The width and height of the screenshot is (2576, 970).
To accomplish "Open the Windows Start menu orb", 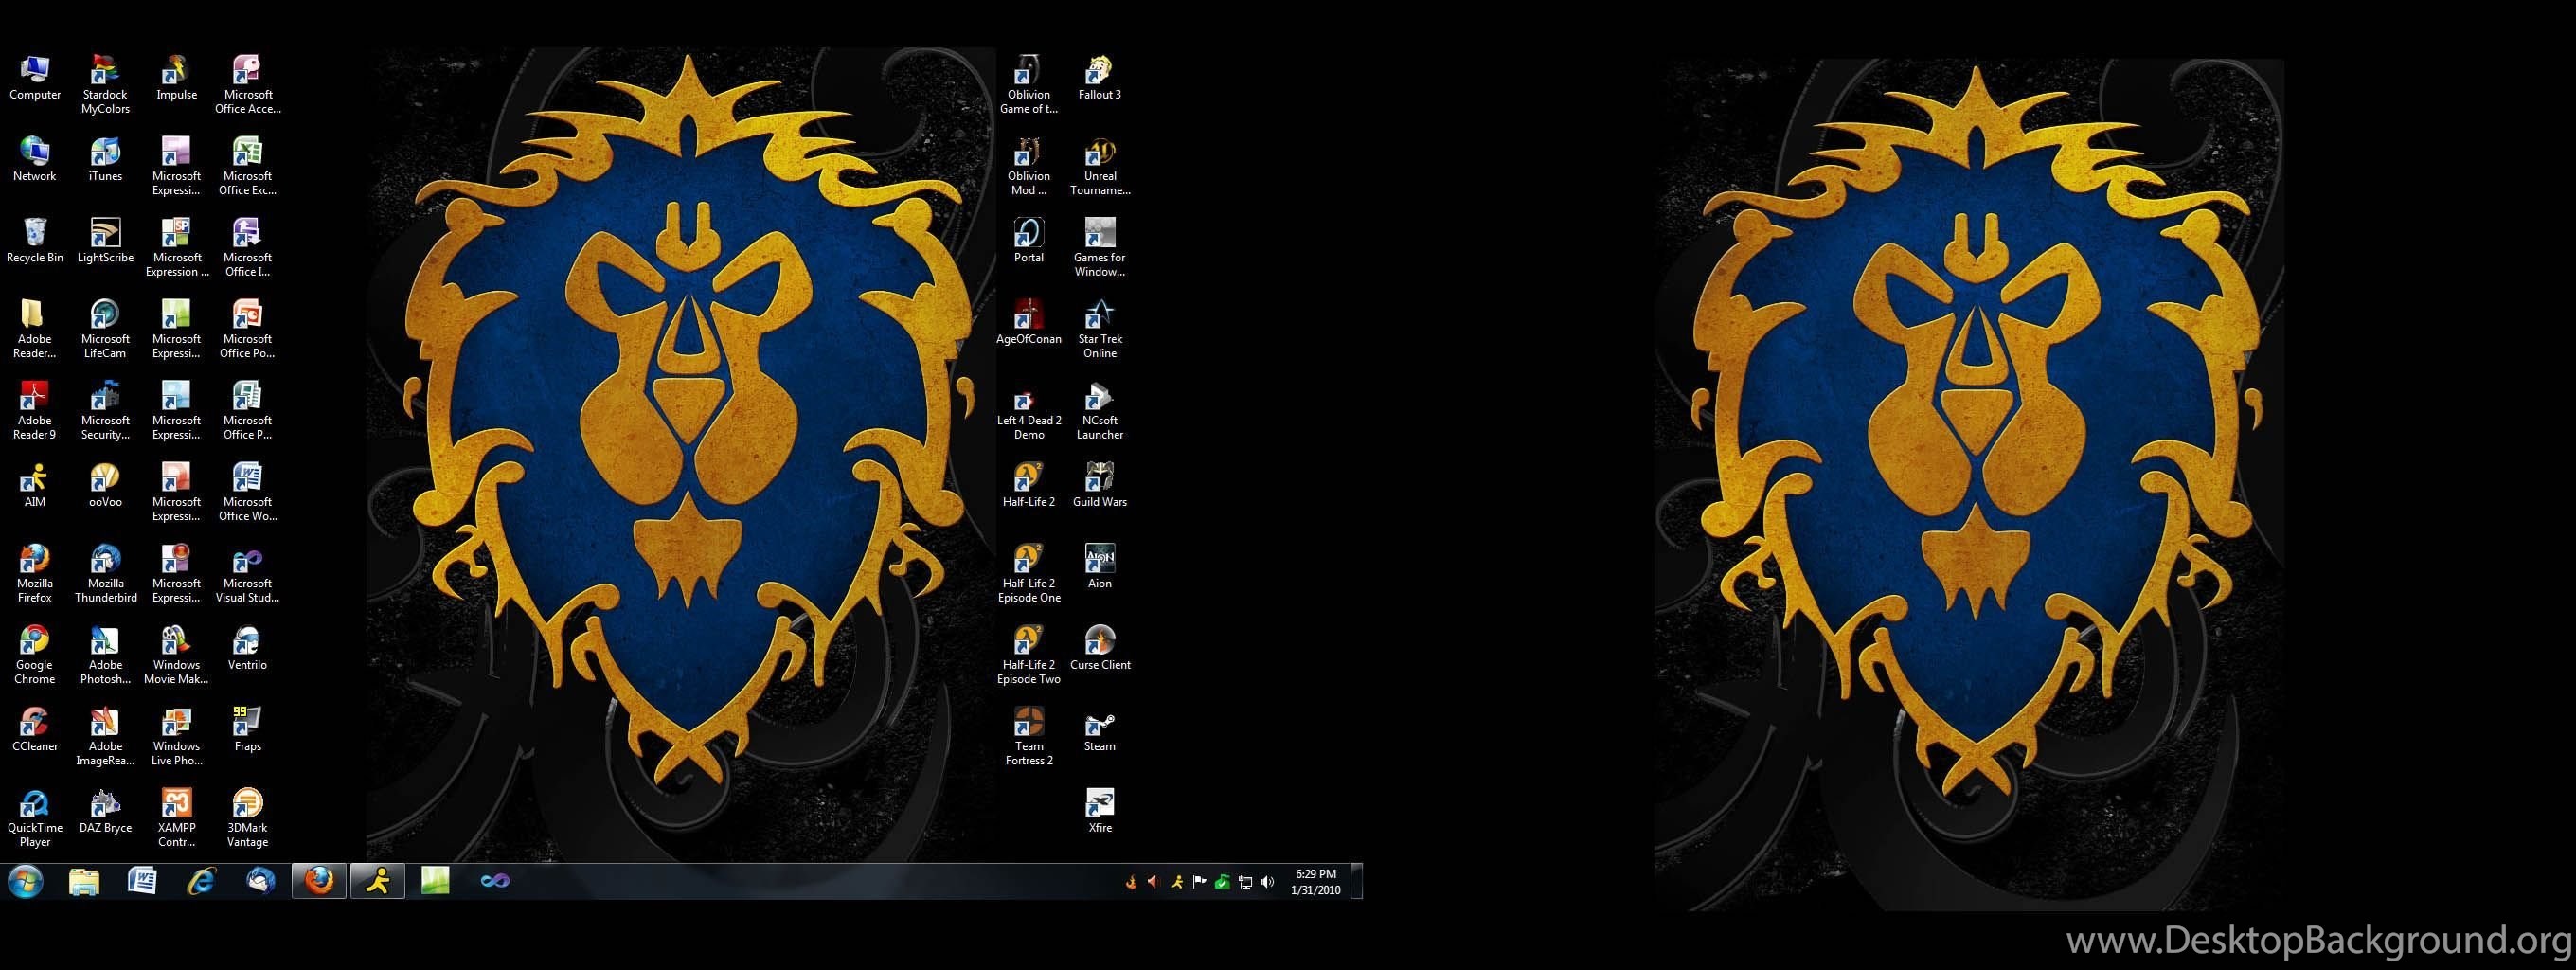I will click(26, 881).
